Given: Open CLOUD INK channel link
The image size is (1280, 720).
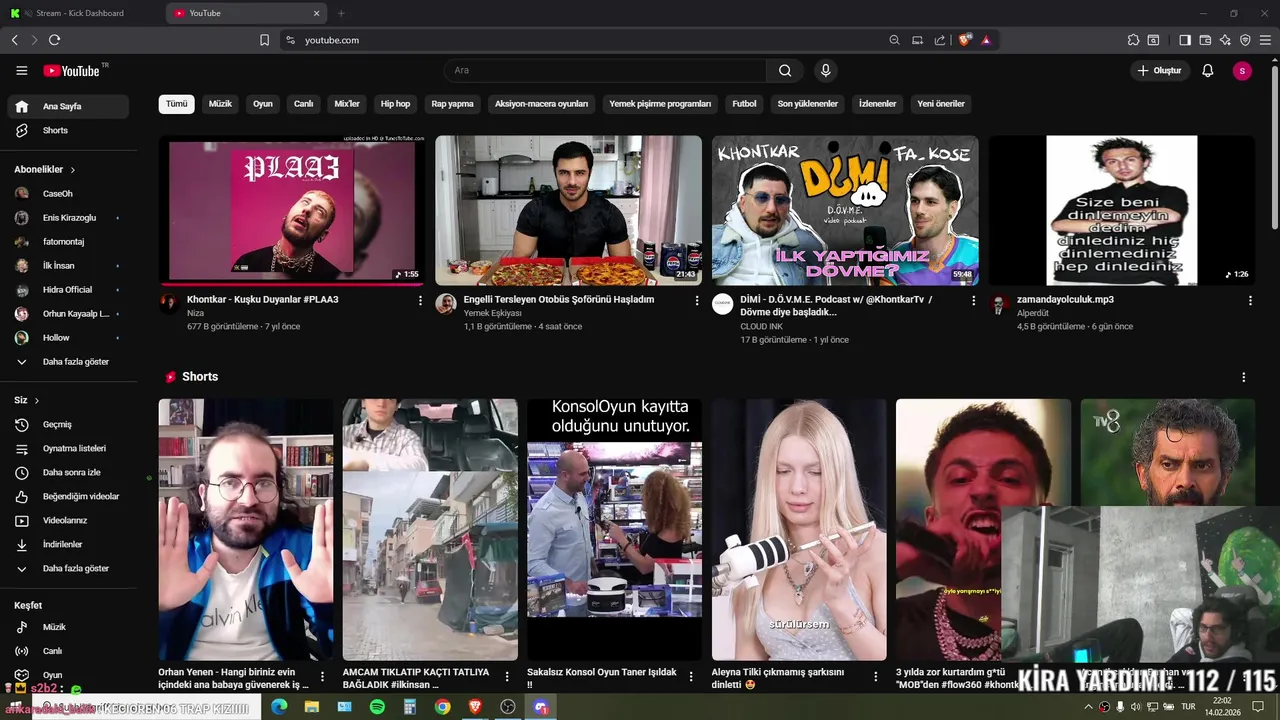Looking at the screenshot, I should [x=762, y=326].
